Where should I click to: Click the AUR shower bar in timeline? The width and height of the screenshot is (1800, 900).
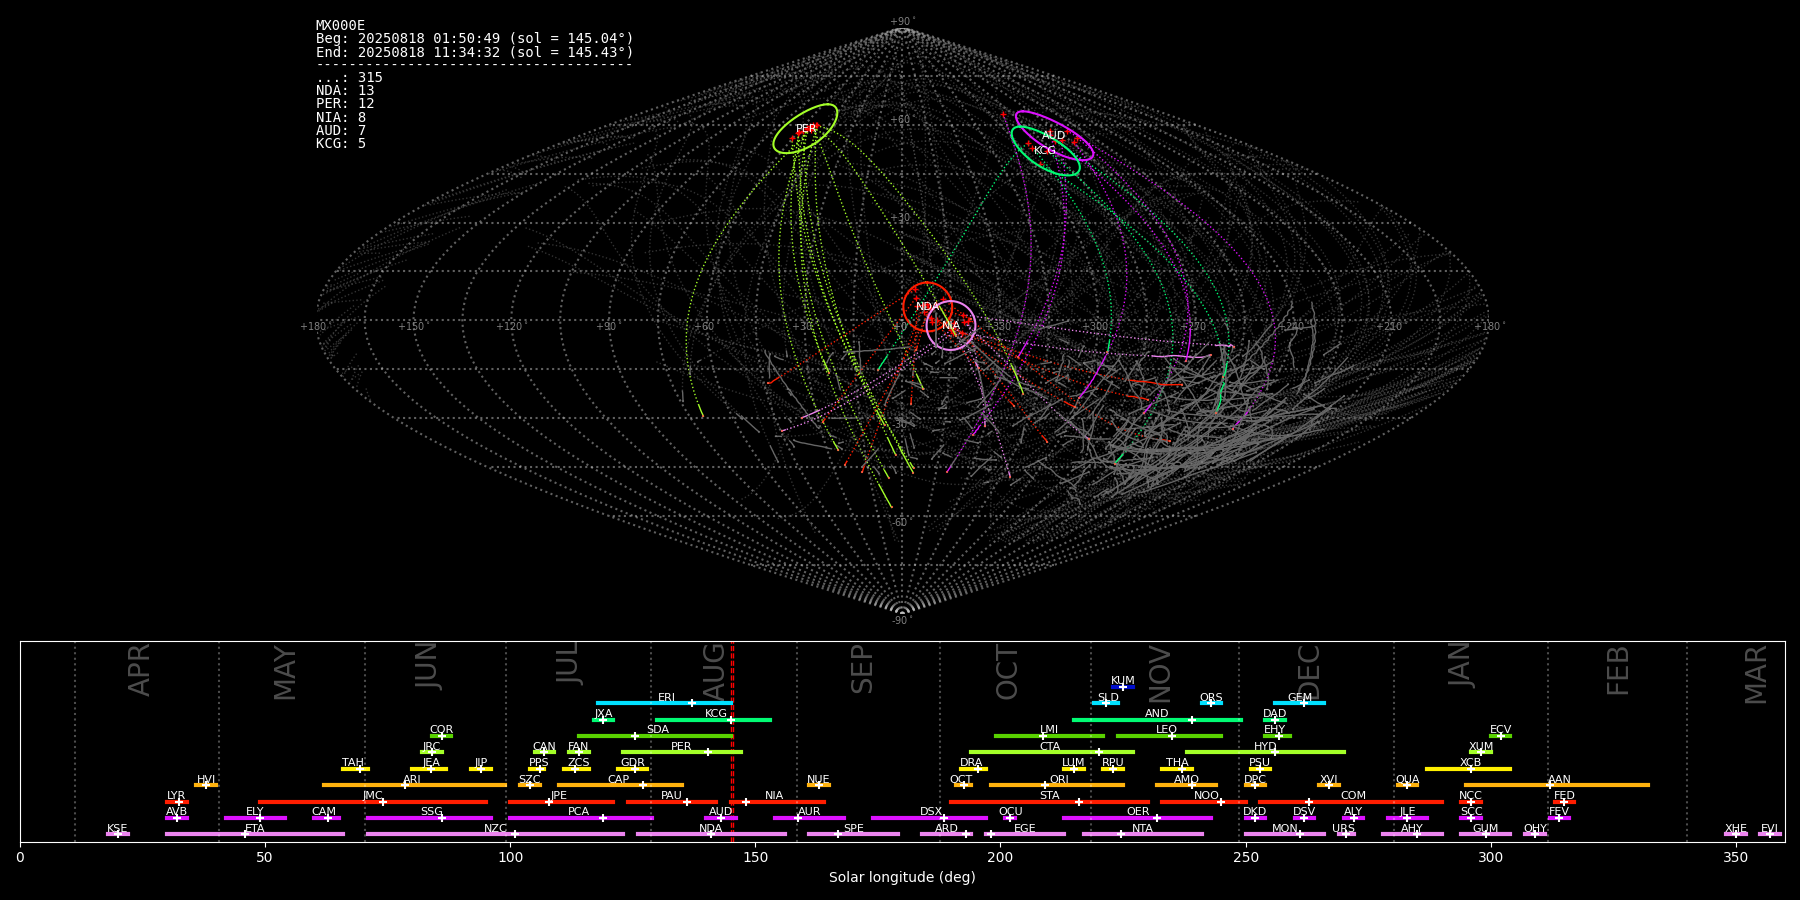tap(809, 818)
